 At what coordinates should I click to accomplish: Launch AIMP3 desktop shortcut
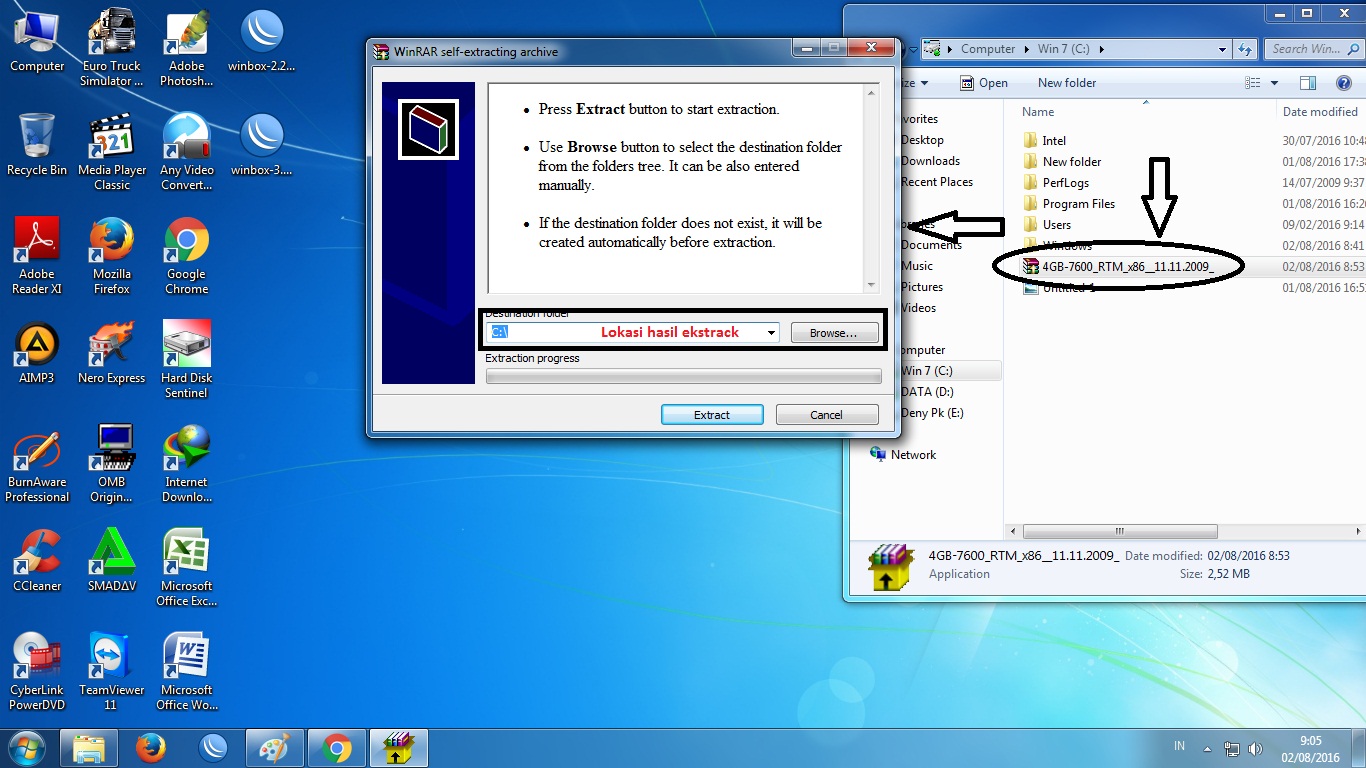(37, 352)
